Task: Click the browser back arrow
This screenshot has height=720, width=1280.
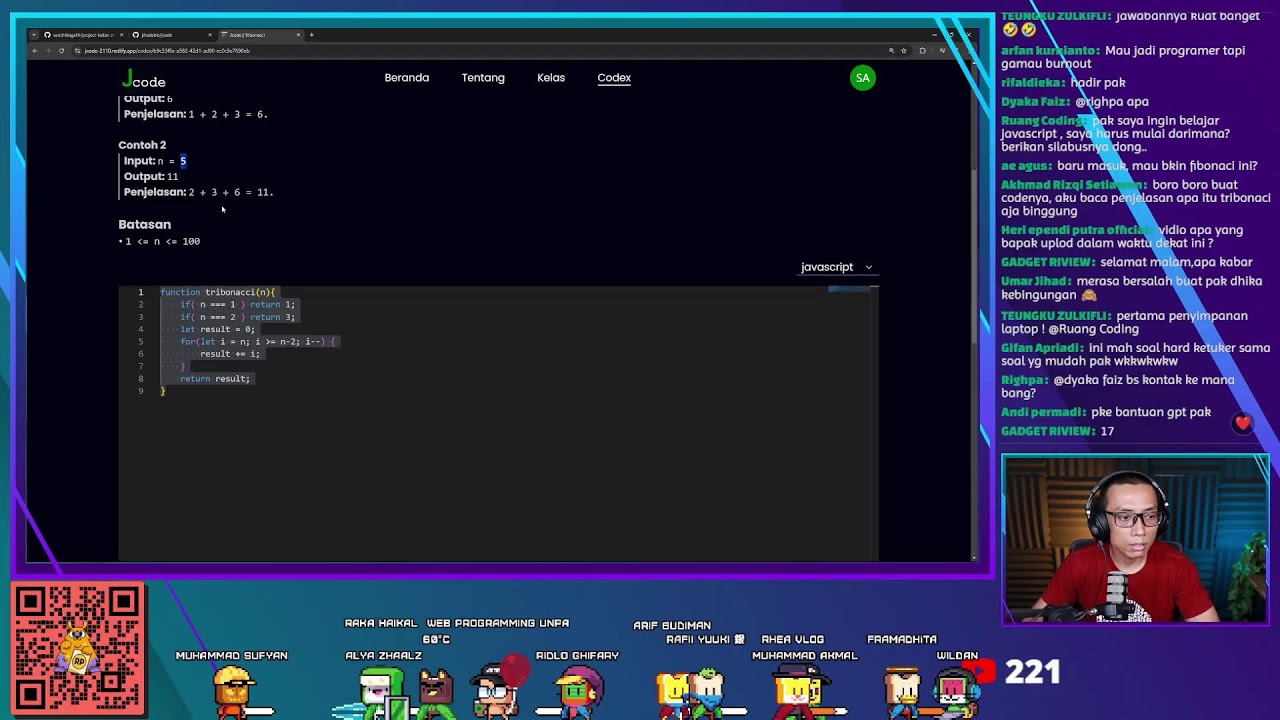Action: coord(35,50)
